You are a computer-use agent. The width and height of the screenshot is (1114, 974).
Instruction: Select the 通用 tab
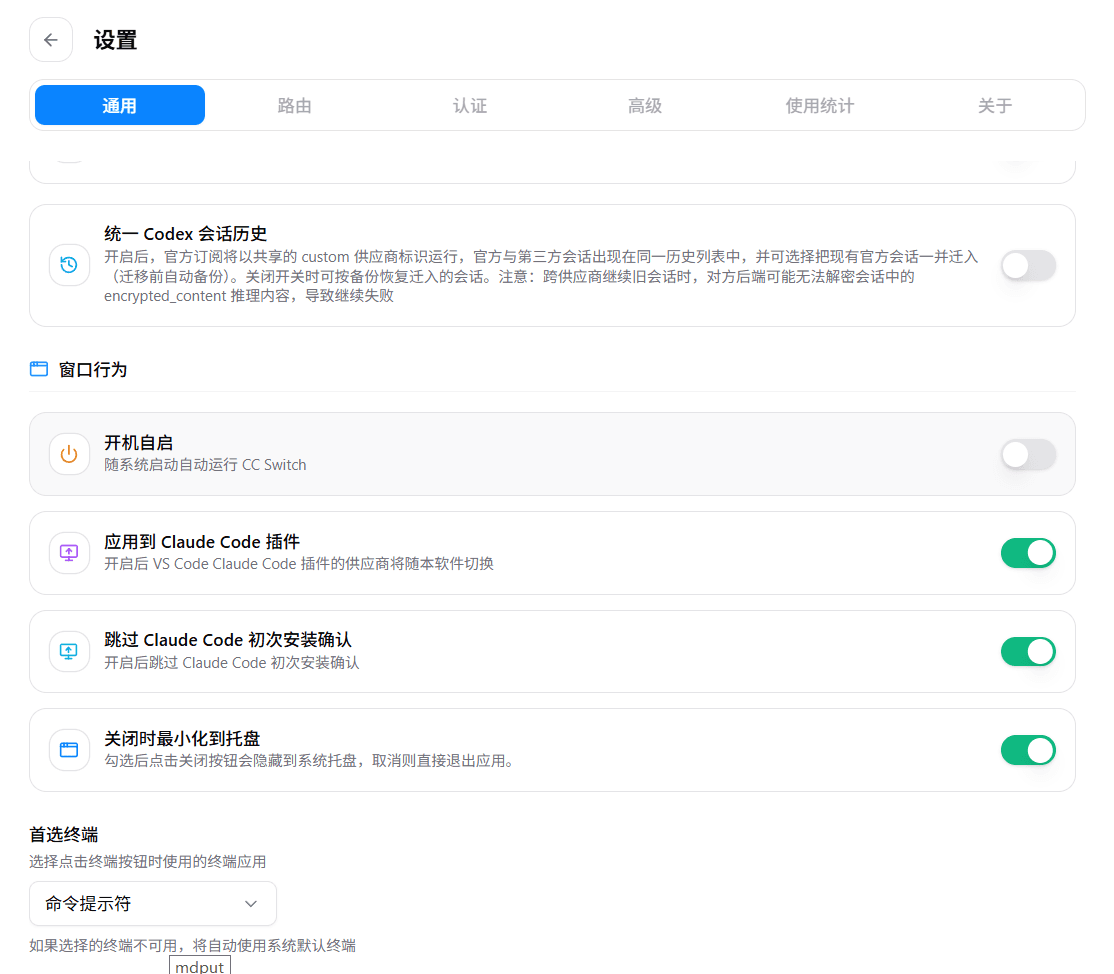120,105
